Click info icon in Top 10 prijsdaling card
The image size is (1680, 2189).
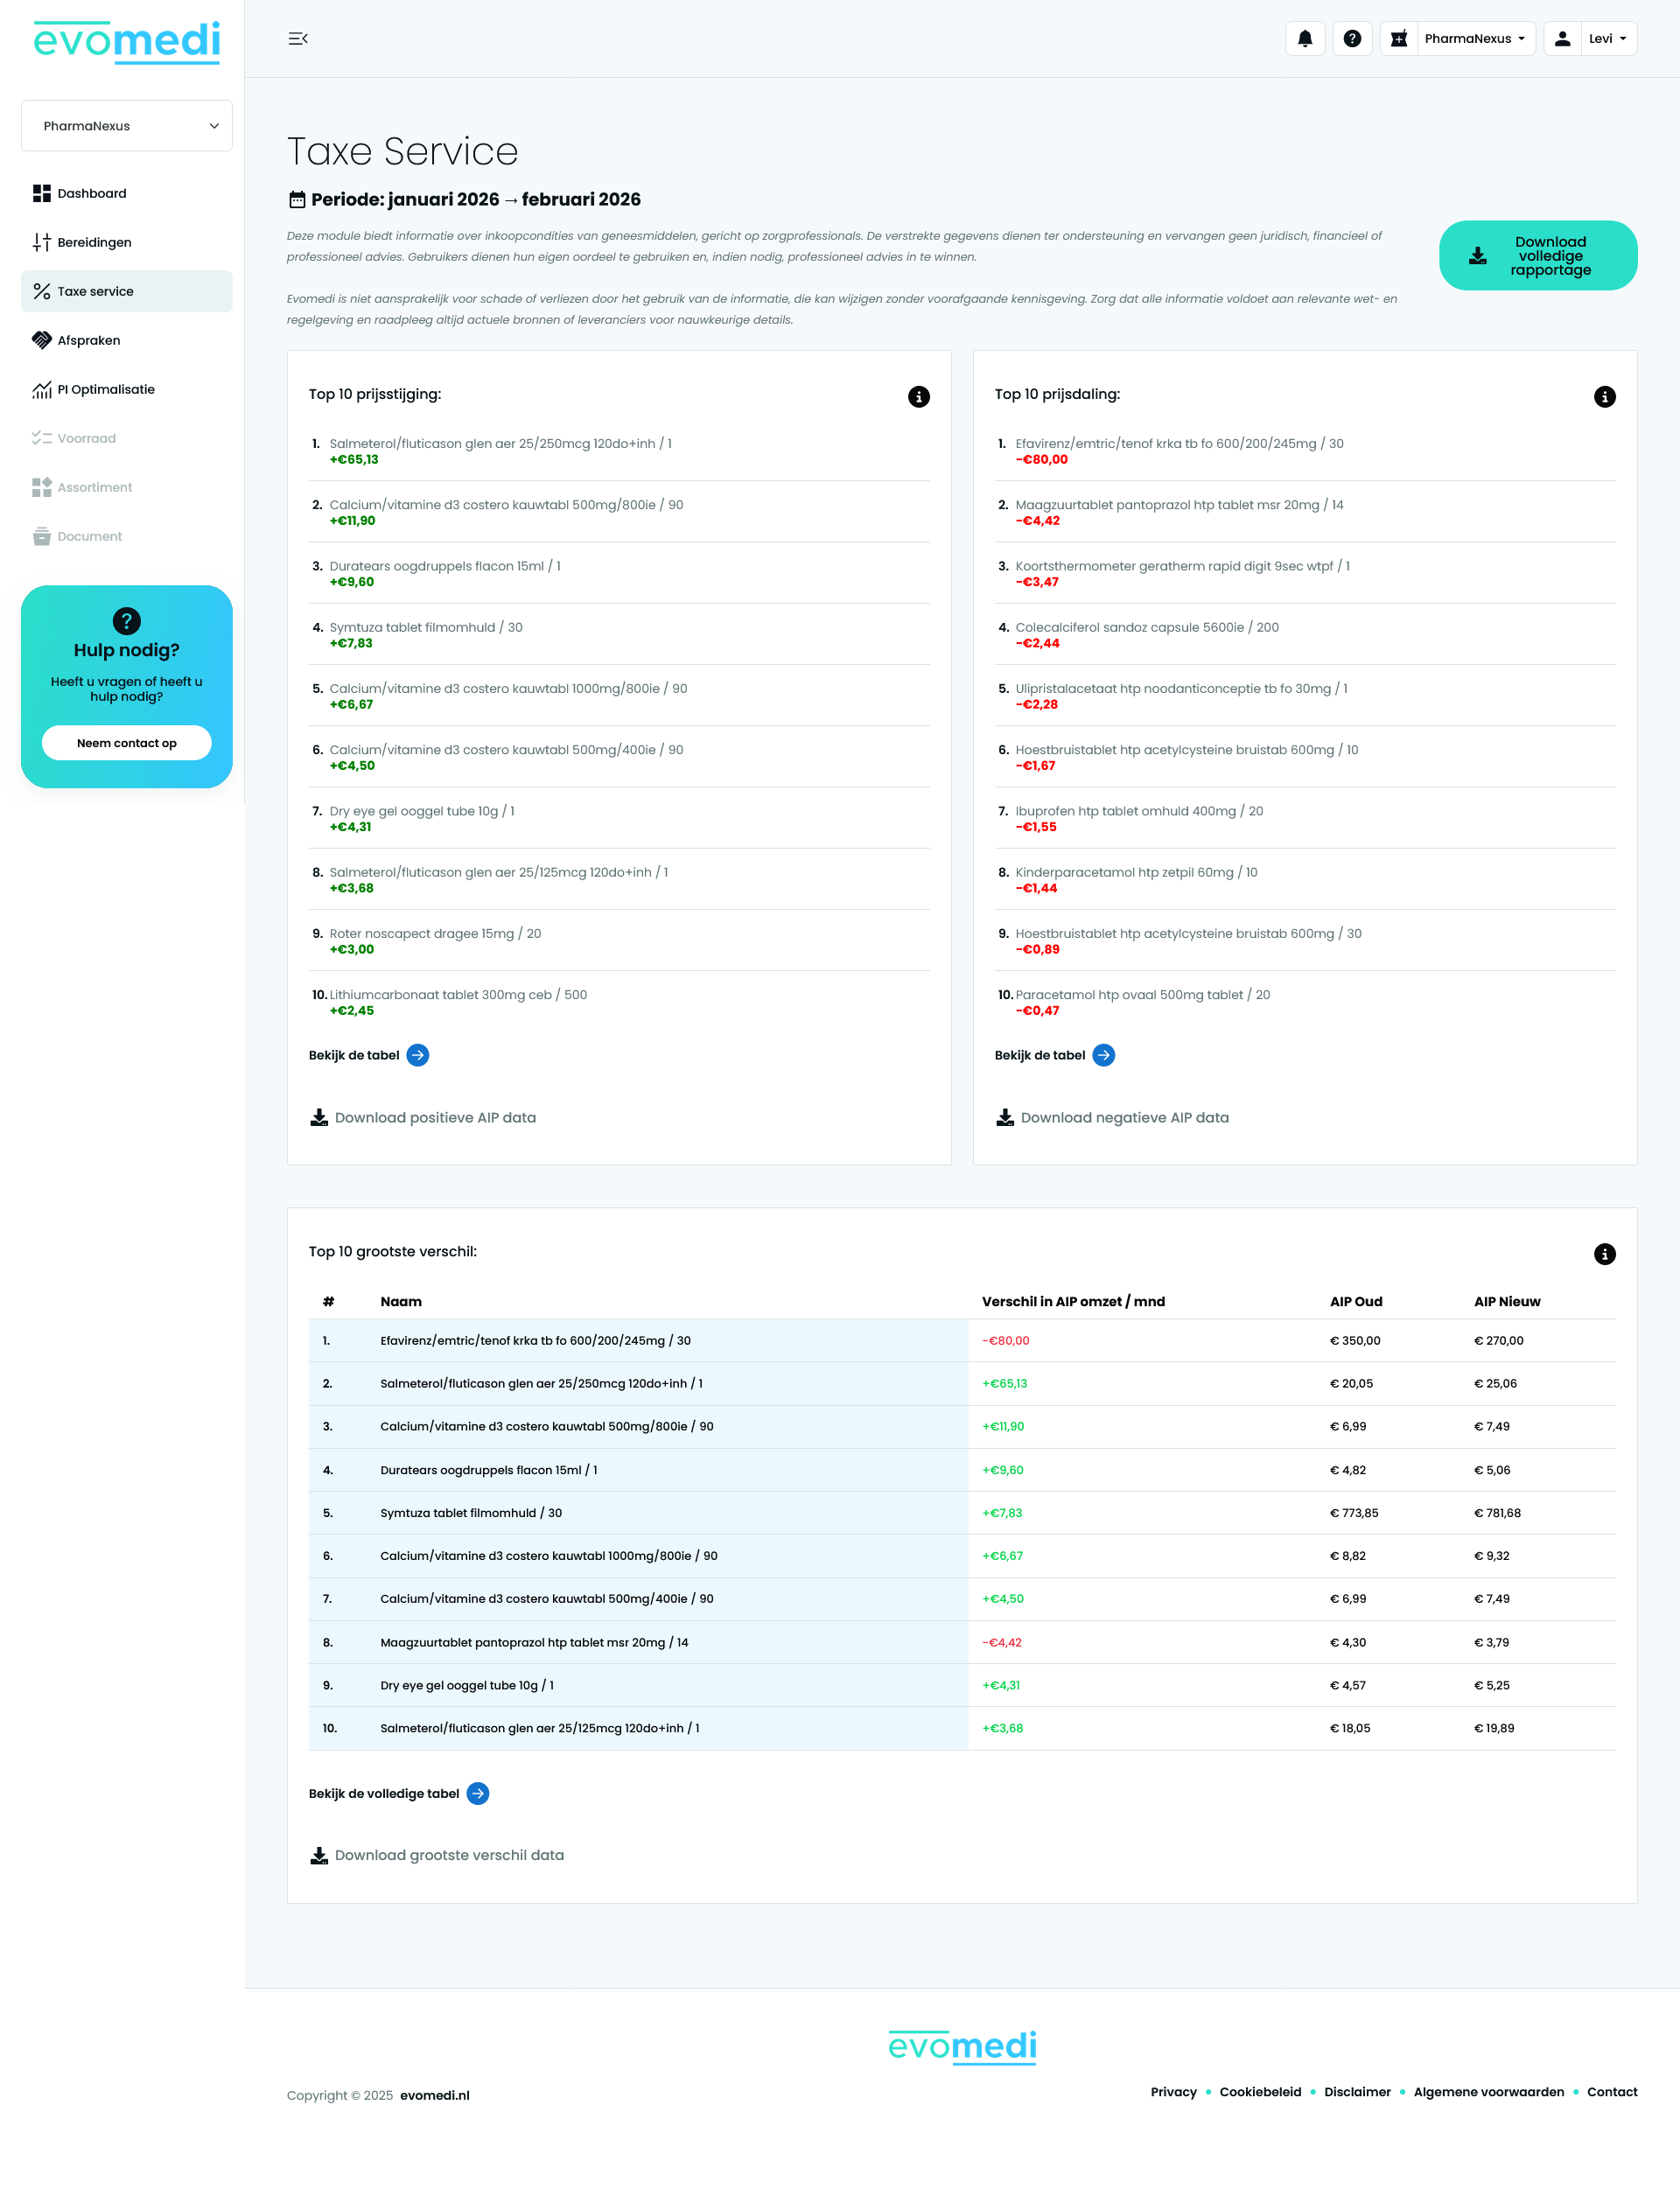(x=1604, y=397)
